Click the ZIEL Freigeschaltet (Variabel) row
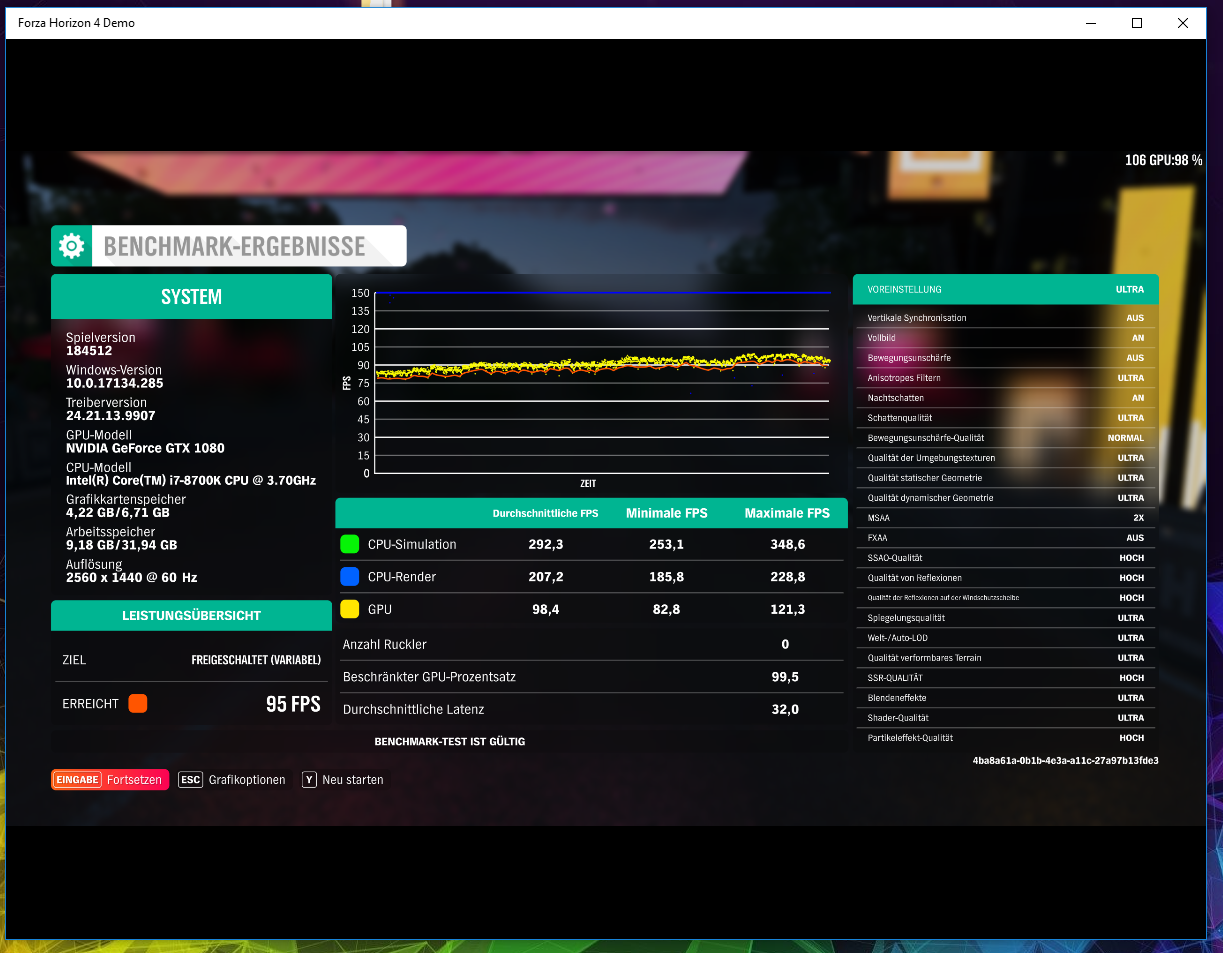The width and height of the screenshot is (1223, 953). point(191,660)
